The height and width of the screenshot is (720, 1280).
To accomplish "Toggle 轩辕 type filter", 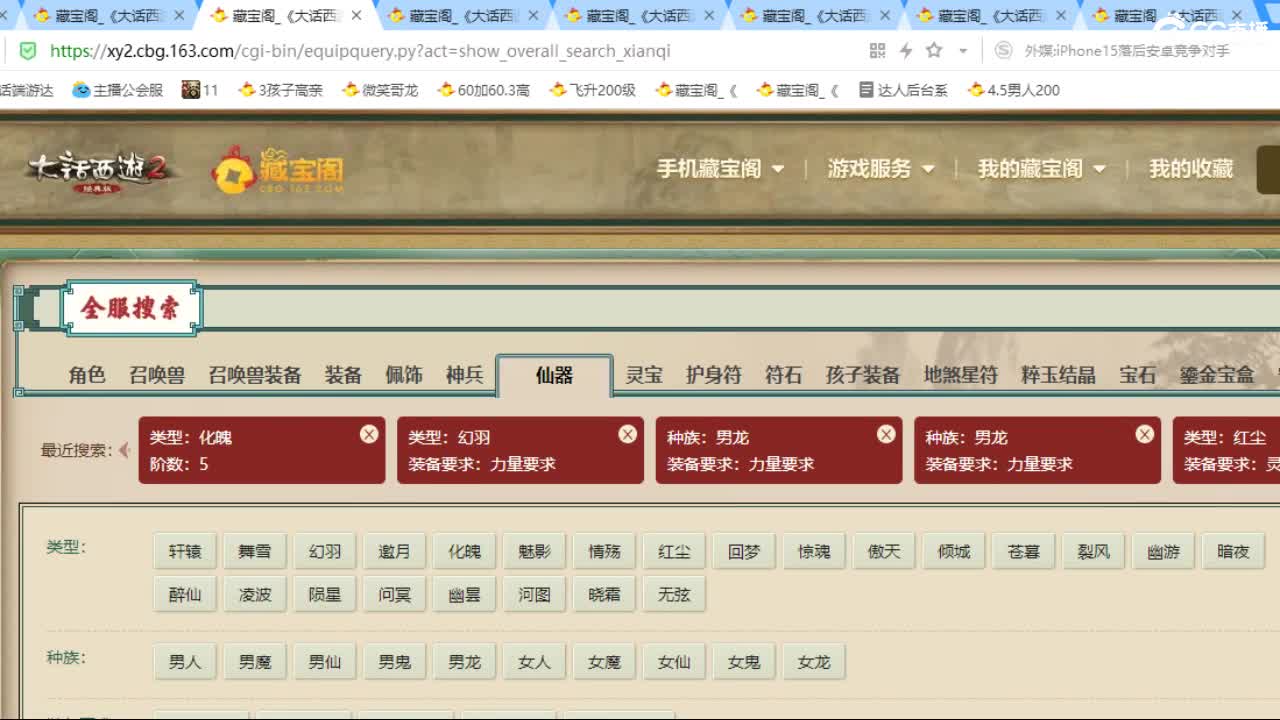I will pyautogui.click(x=185, y=551).
